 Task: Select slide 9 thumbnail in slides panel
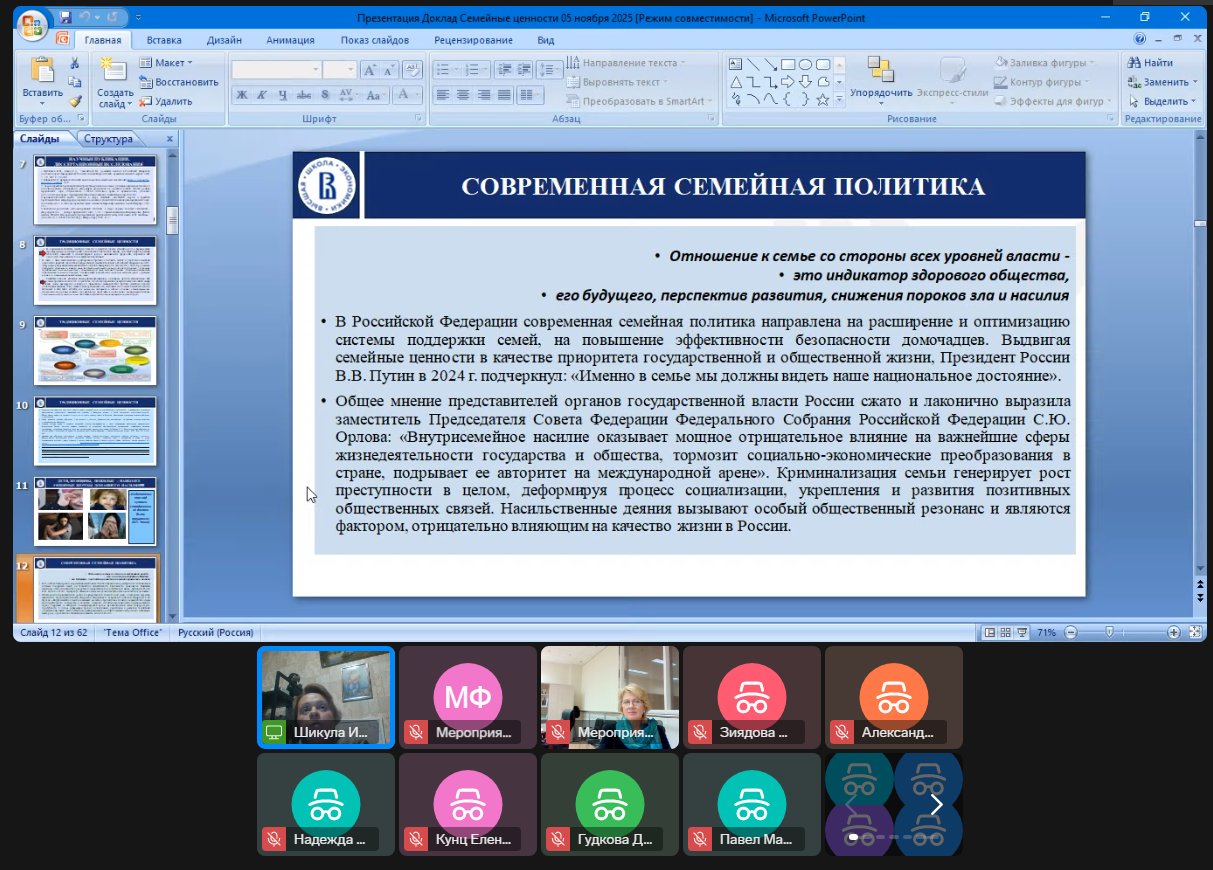96,351
